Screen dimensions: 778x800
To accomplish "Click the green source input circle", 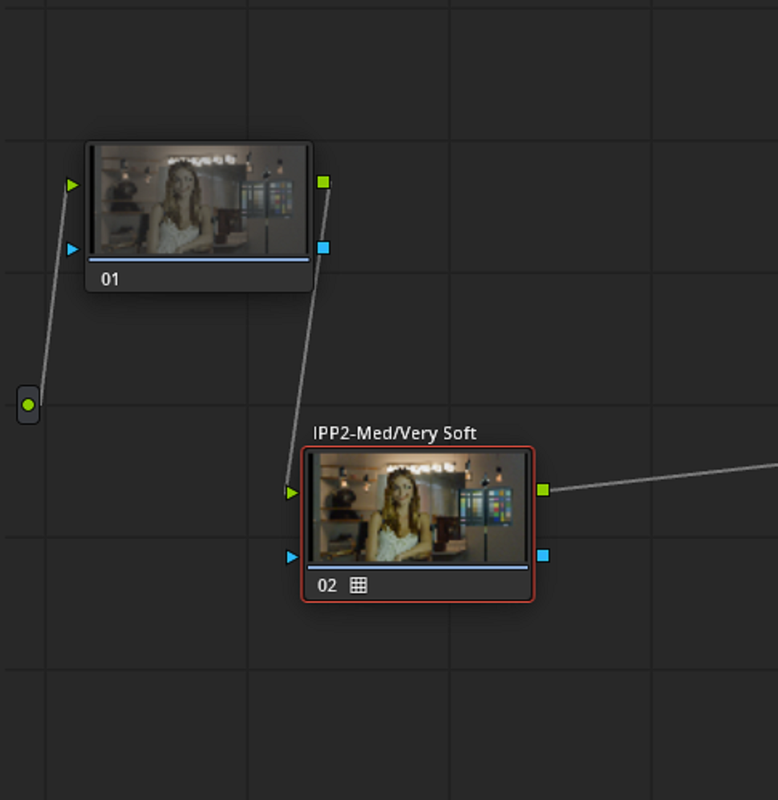I will [x=29, y=405].
